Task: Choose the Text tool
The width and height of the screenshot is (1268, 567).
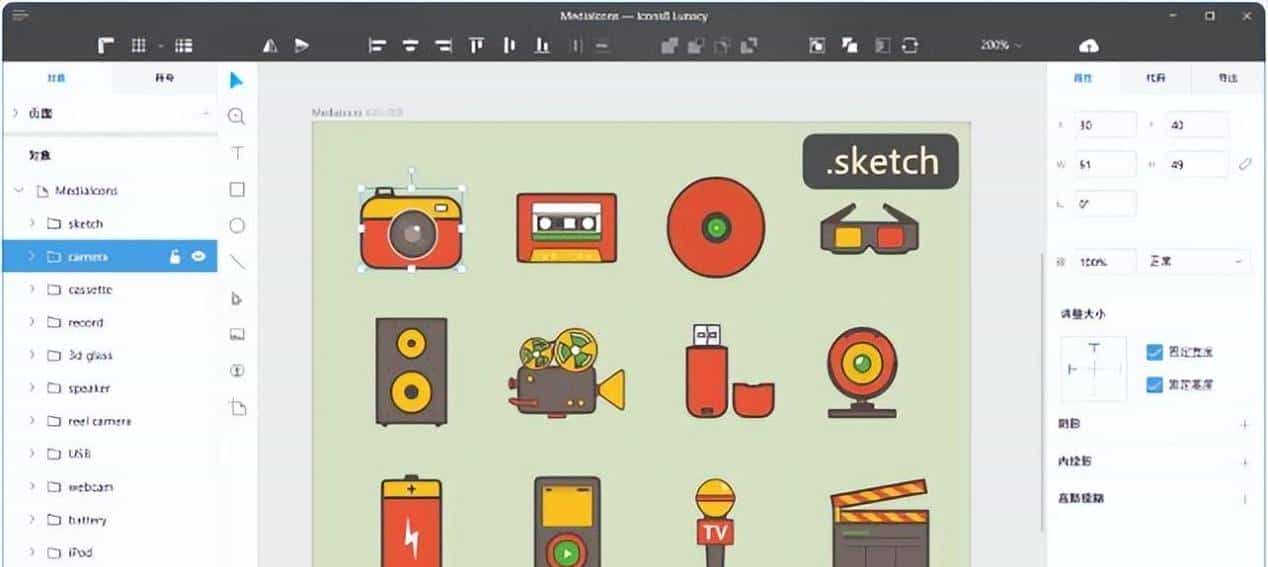Action: (237, 153)
